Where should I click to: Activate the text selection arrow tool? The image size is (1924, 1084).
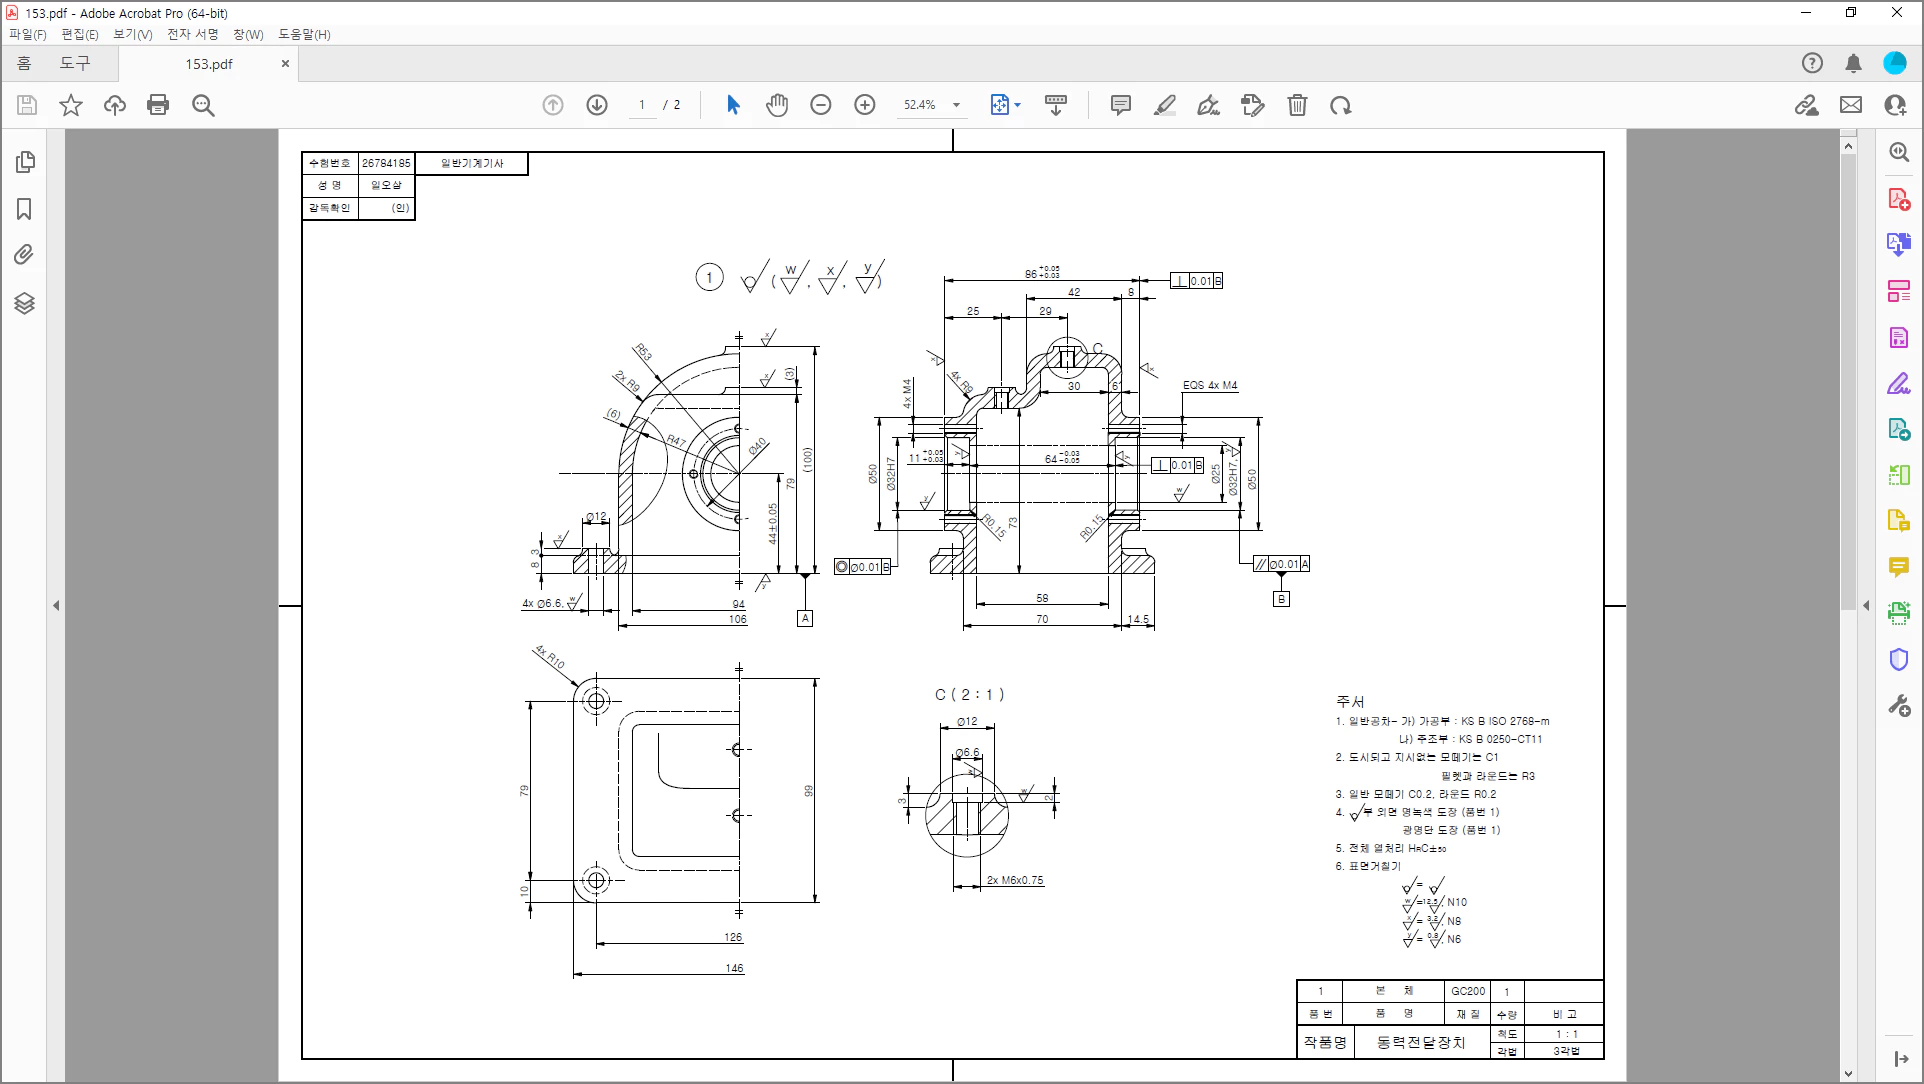(x=733, y=104)
